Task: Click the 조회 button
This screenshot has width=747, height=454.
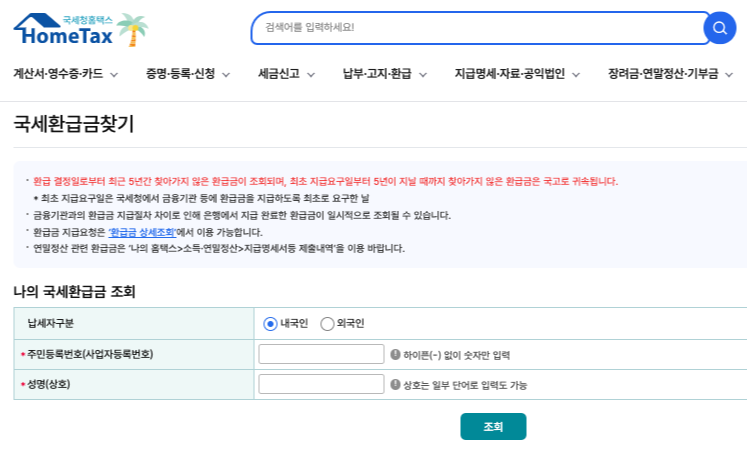Action: pos(493,426)
